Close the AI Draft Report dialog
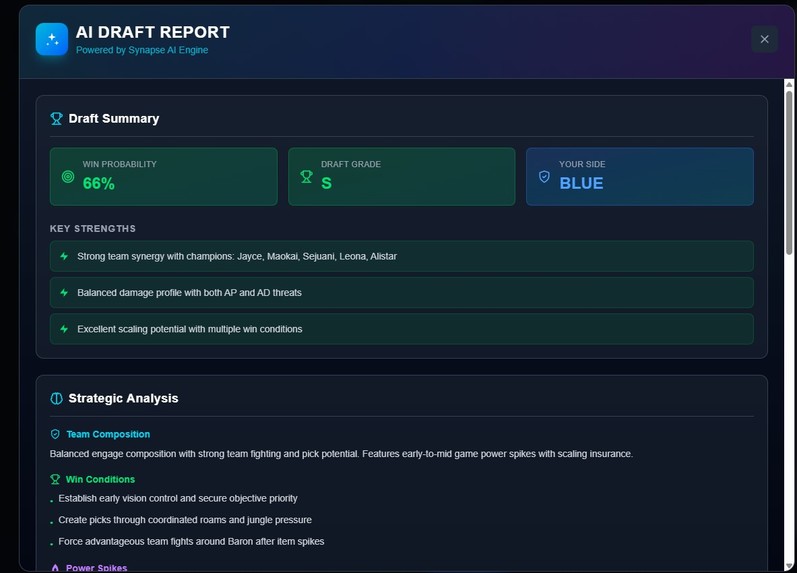This screenshot has width=797, height=573. tap(764, 39)
